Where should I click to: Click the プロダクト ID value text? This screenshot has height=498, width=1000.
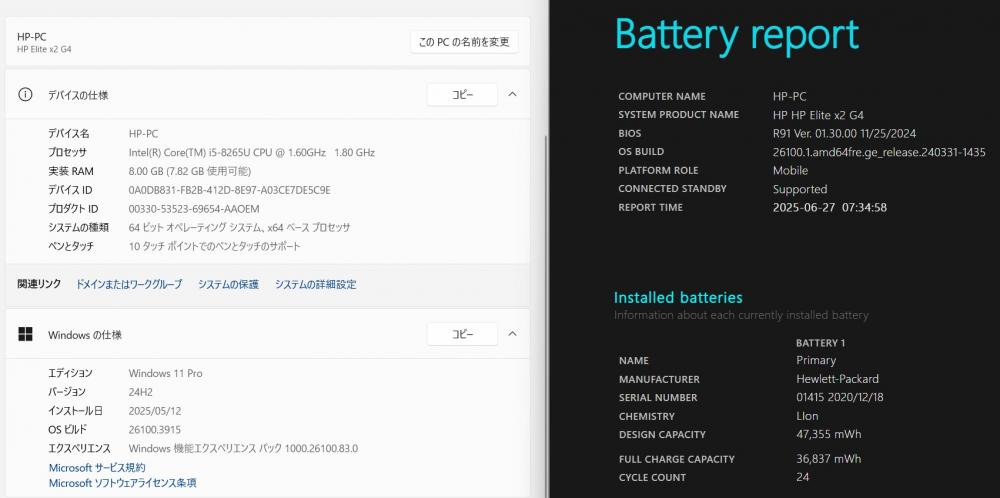[x=194, y=209]
